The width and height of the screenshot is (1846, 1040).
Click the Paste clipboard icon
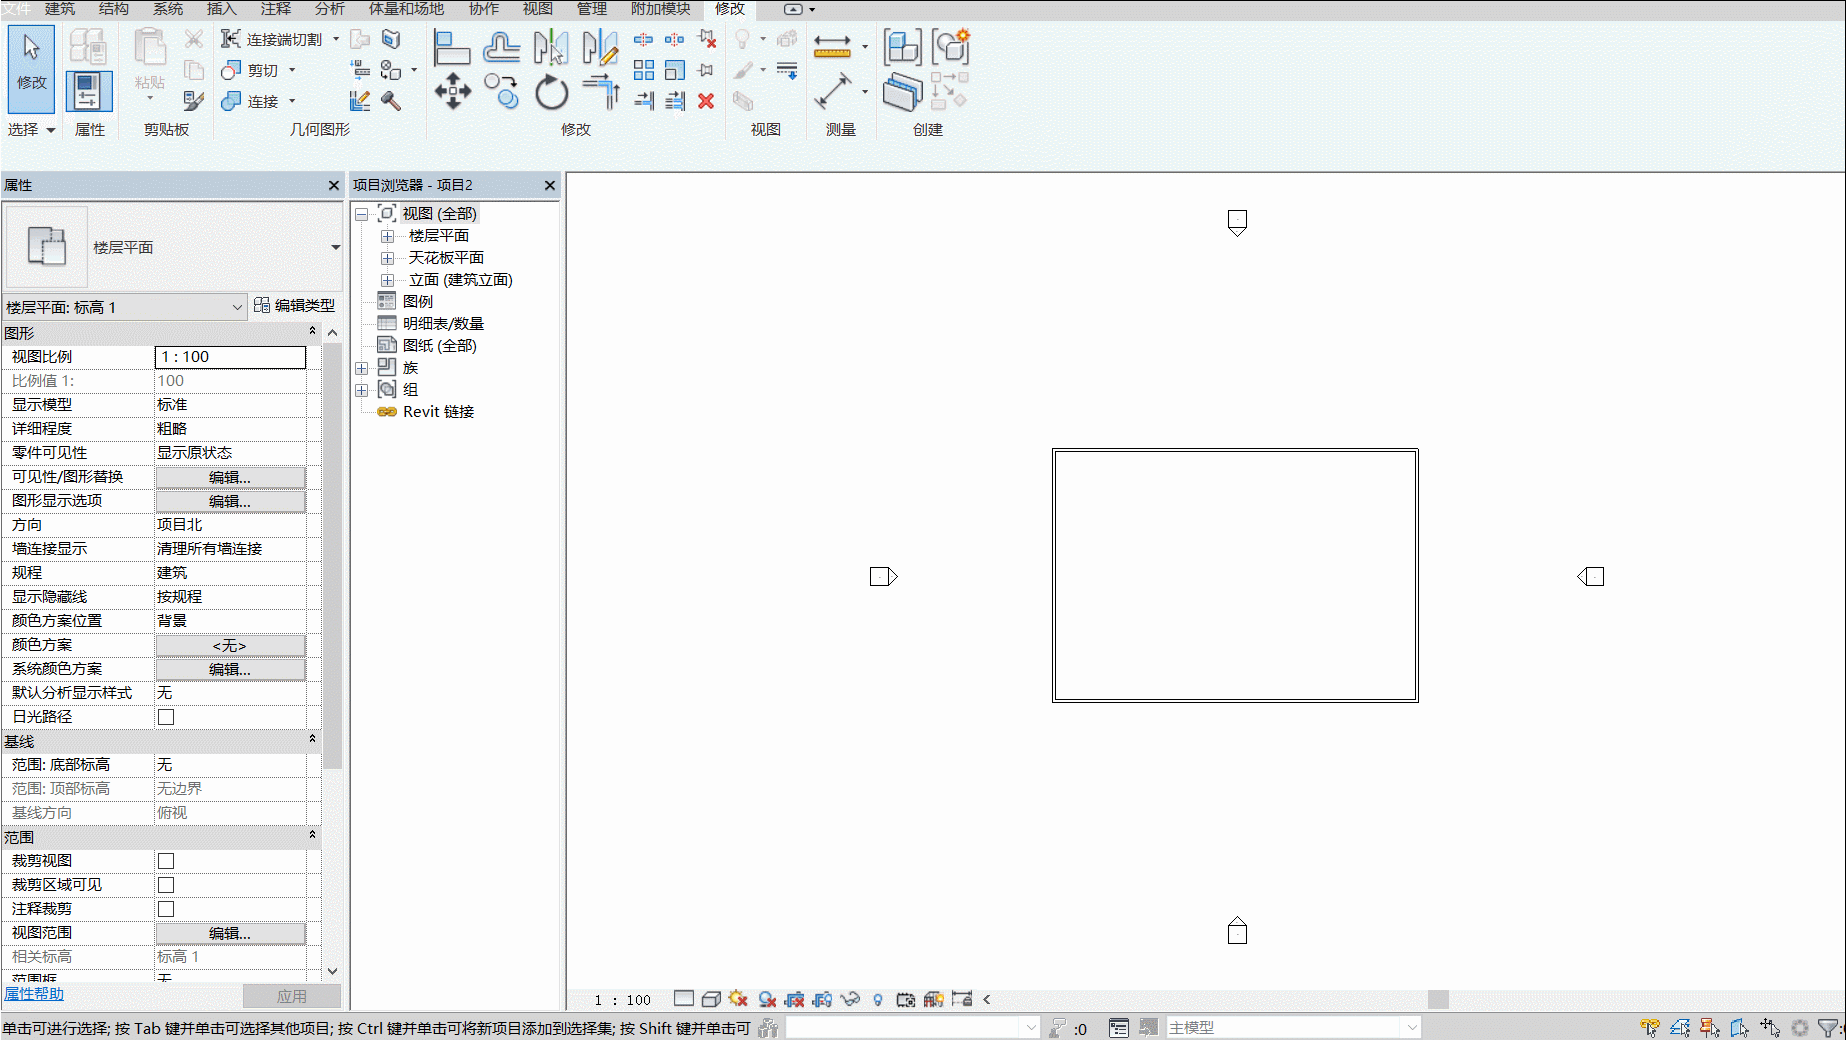pos(150,58)
